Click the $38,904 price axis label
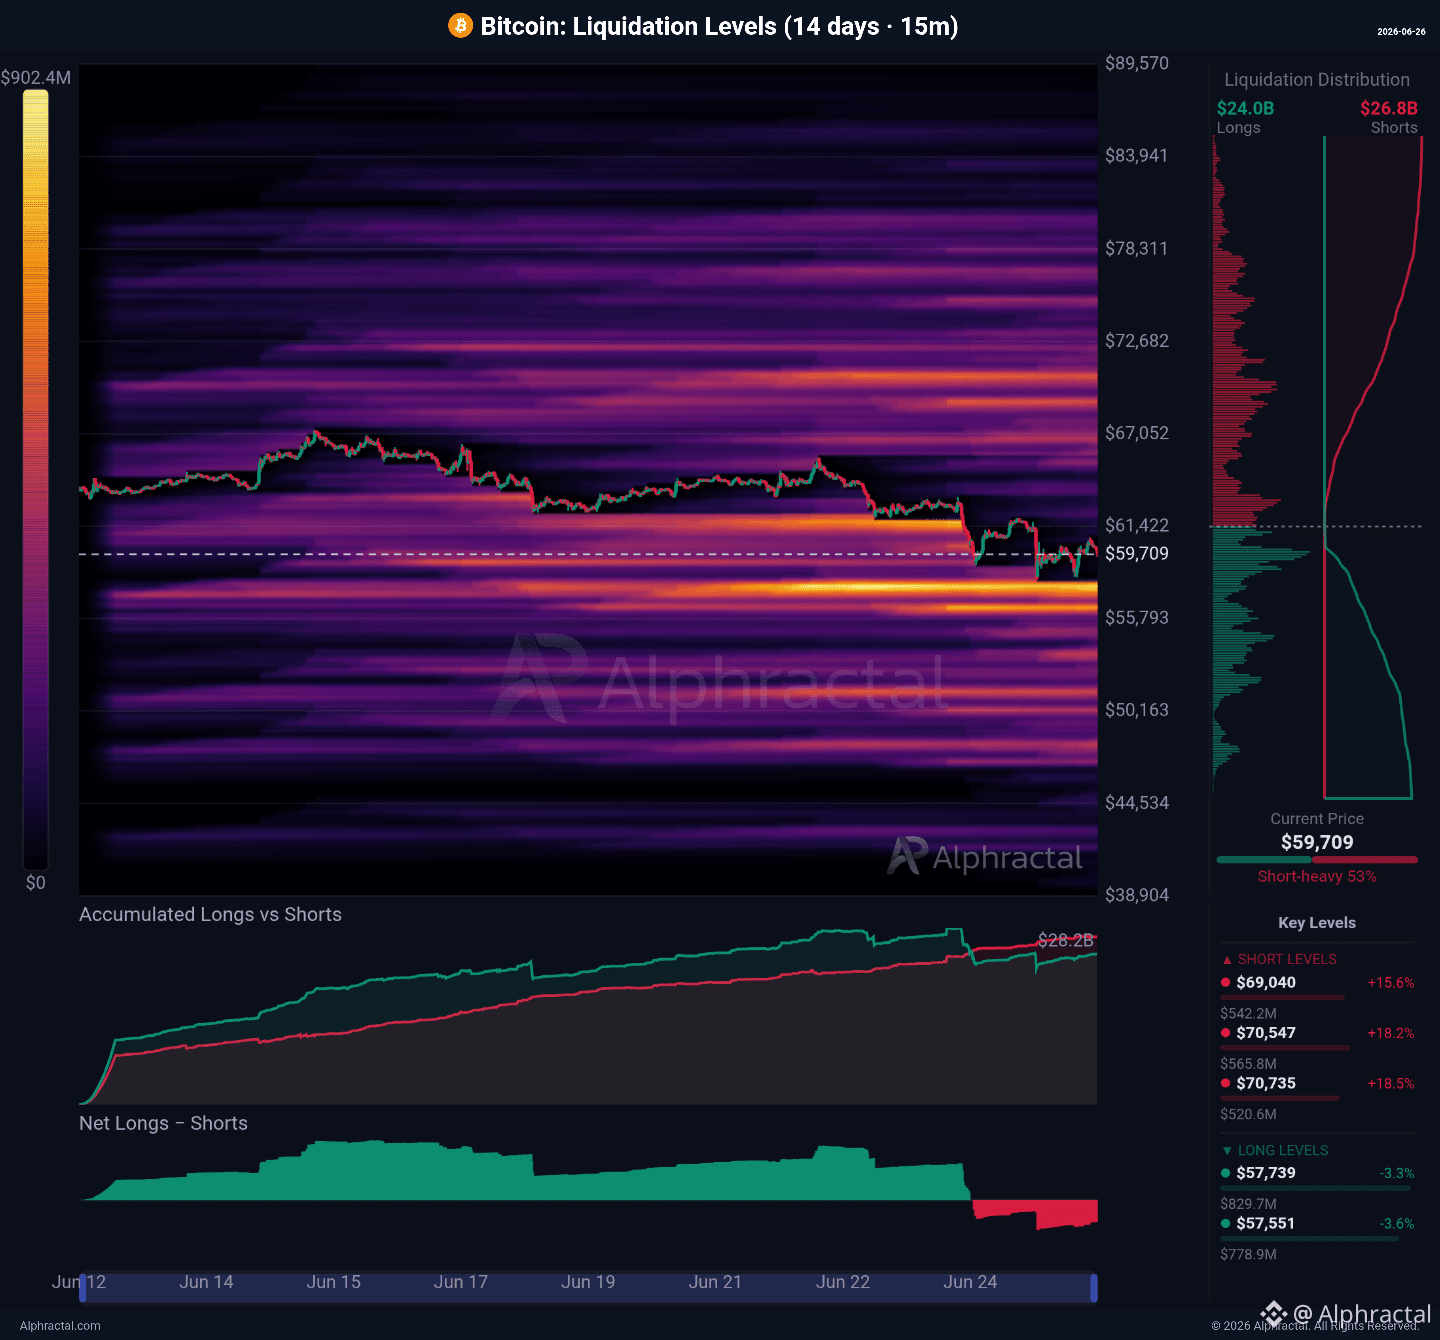1440x1340 pixels. click(x=1137, y=895)
